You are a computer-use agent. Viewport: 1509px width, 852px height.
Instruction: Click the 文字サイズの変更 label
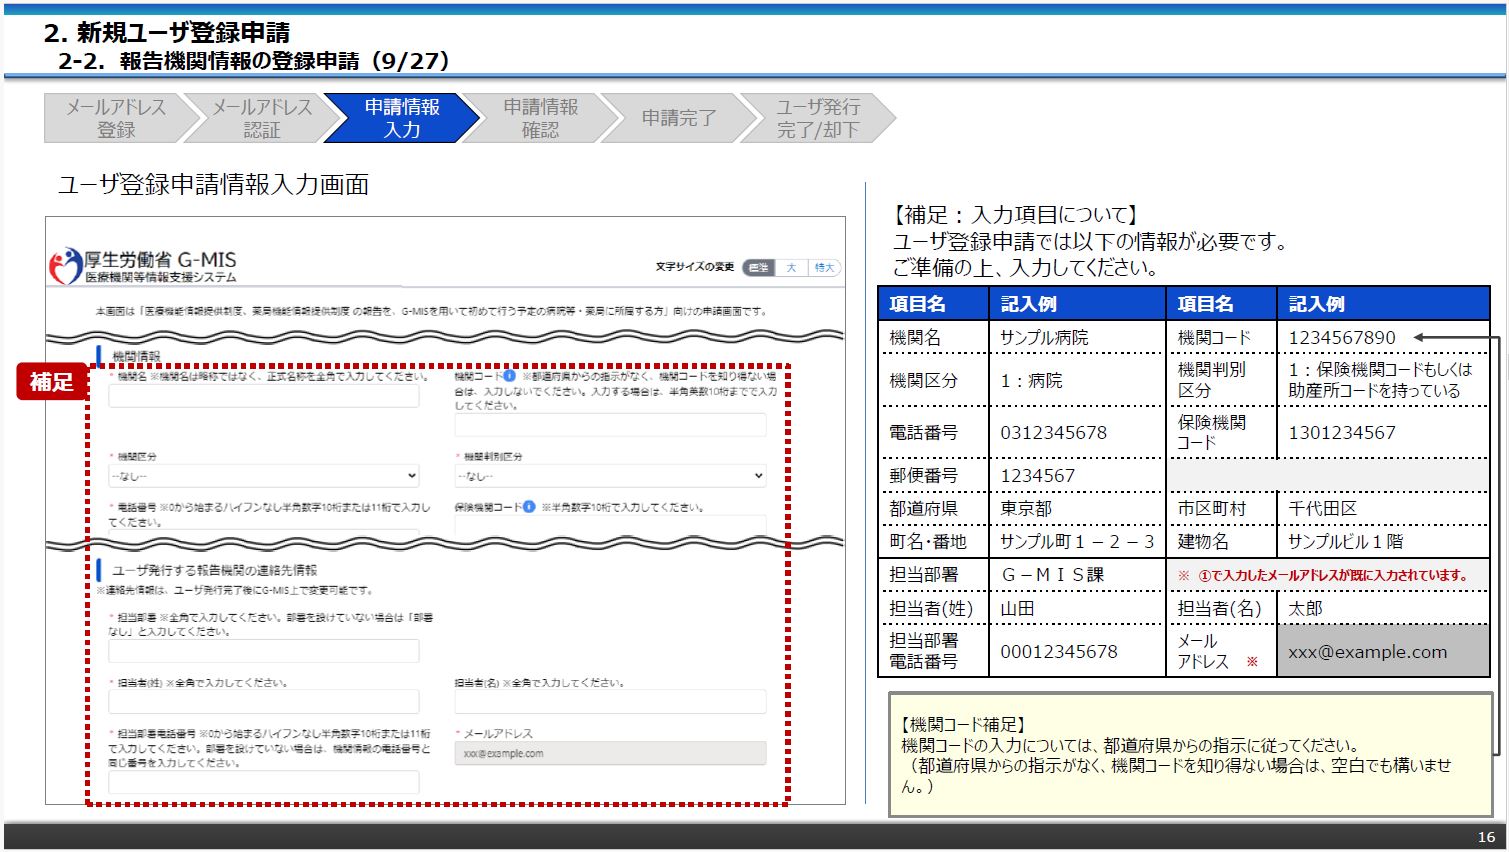(x=695, y=267)
